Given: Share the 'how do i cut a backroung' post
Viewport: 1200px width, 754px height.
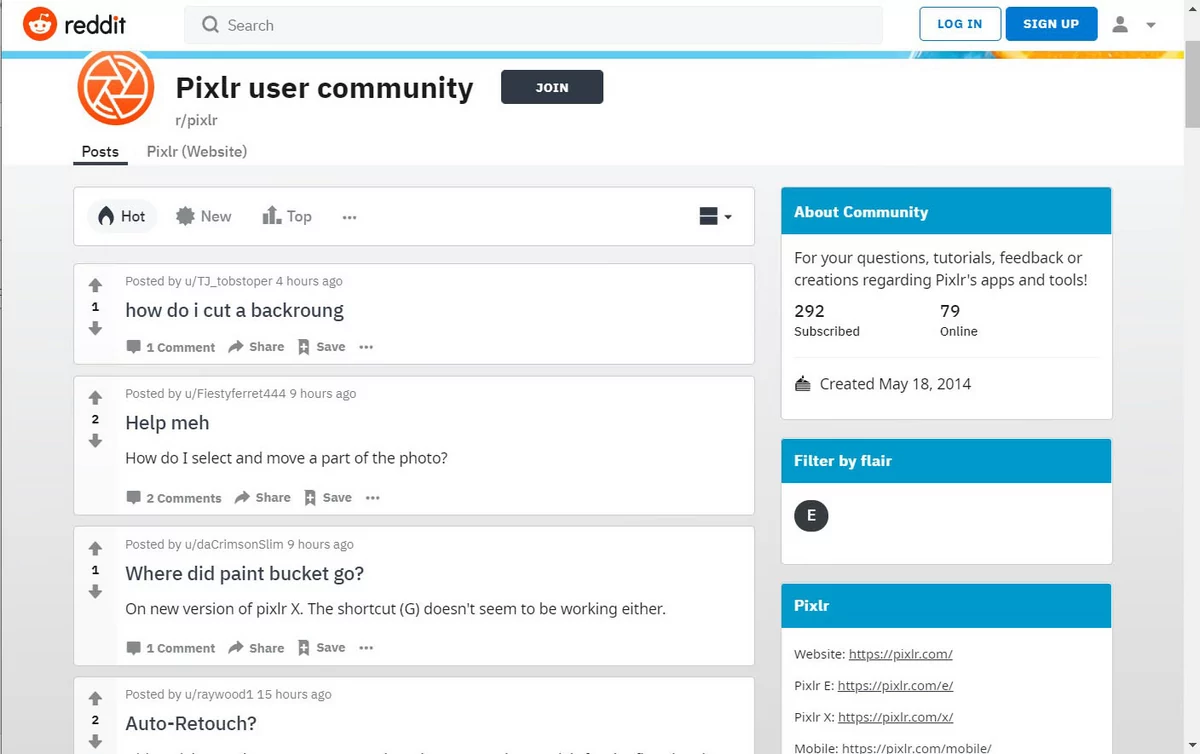Looking at the screenshot, I should click(x=256, y=347).
